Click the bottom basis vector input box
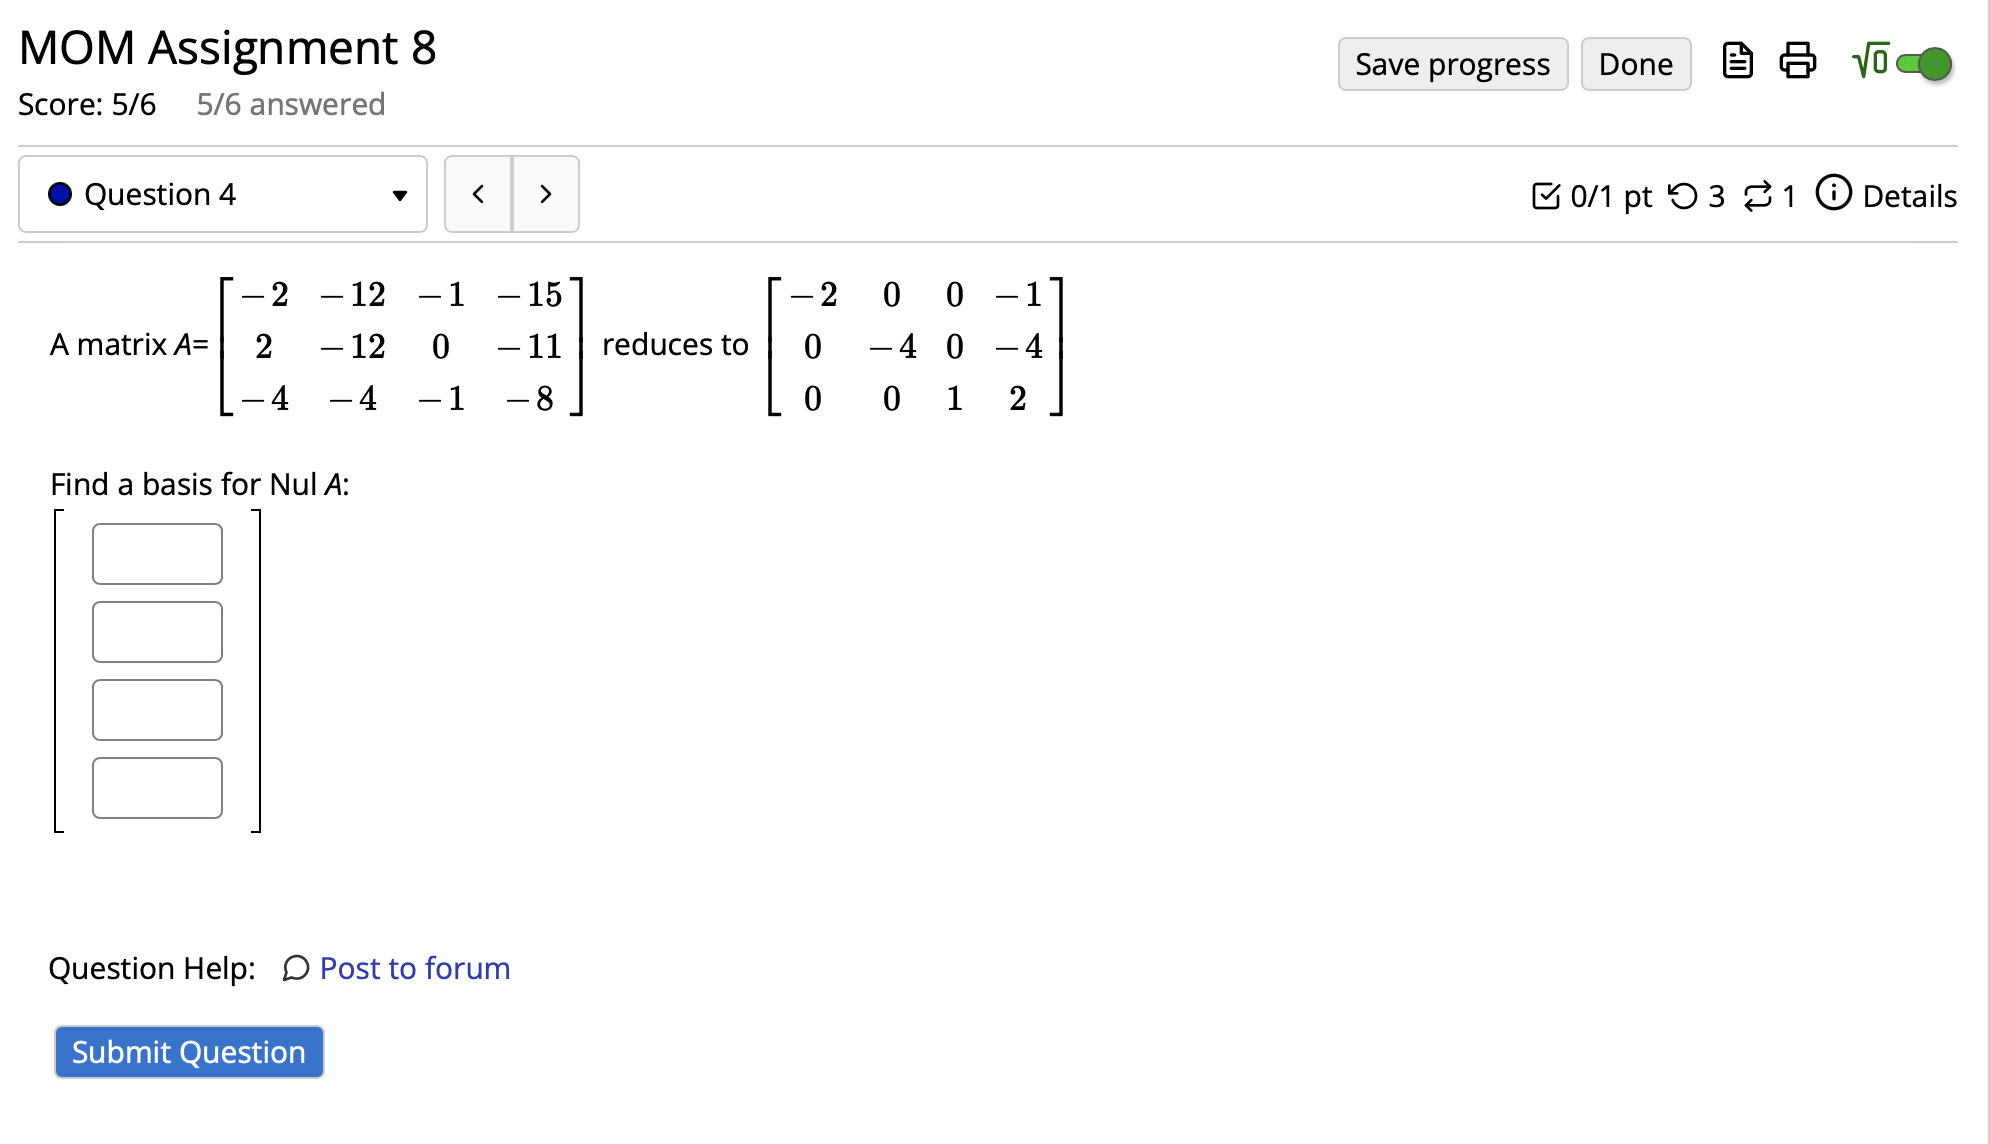The image size is (1990, 1144). [156, 787]
